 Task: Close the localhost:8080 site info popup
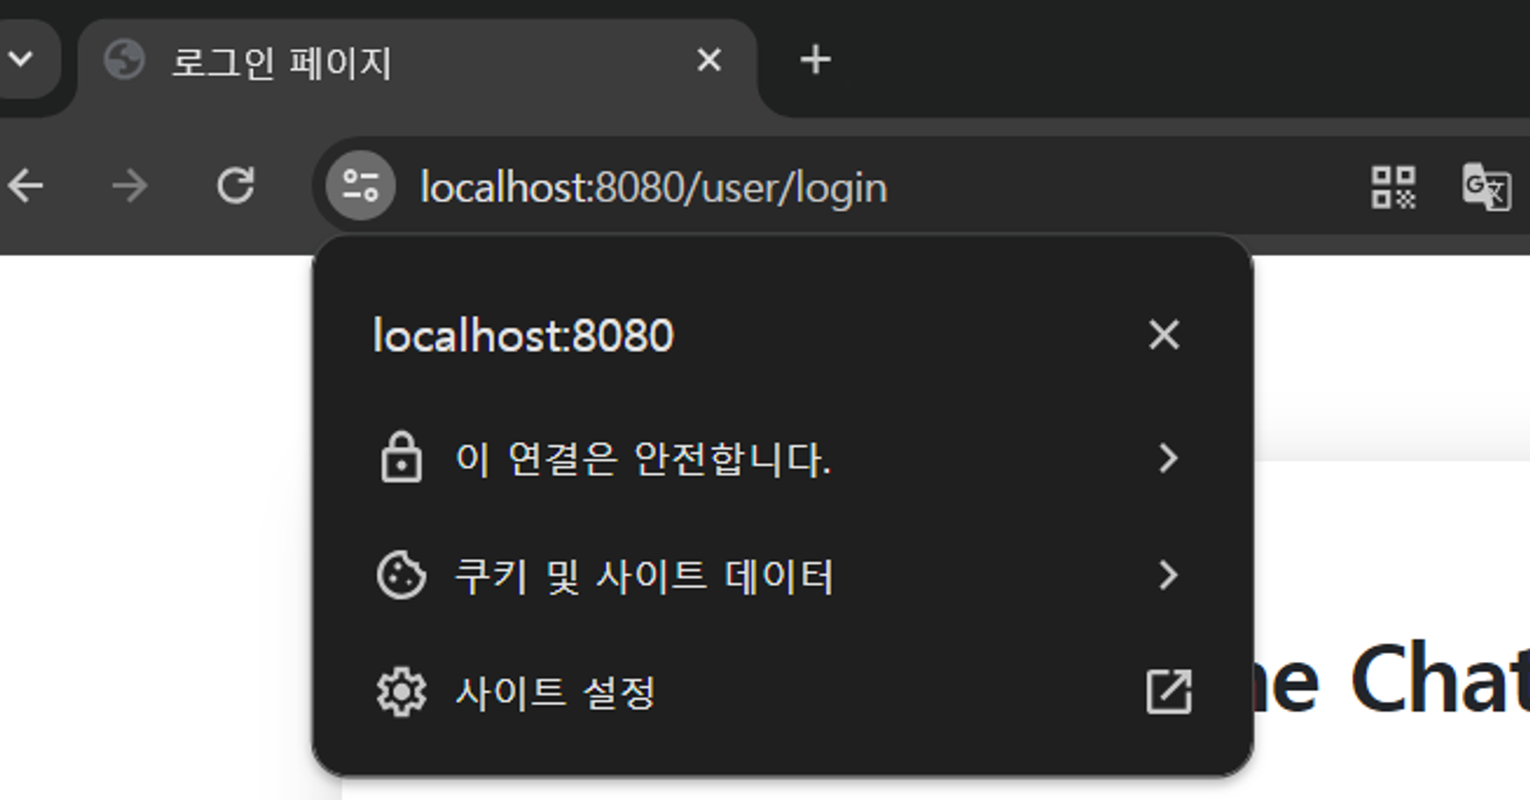coord(1164,335)
